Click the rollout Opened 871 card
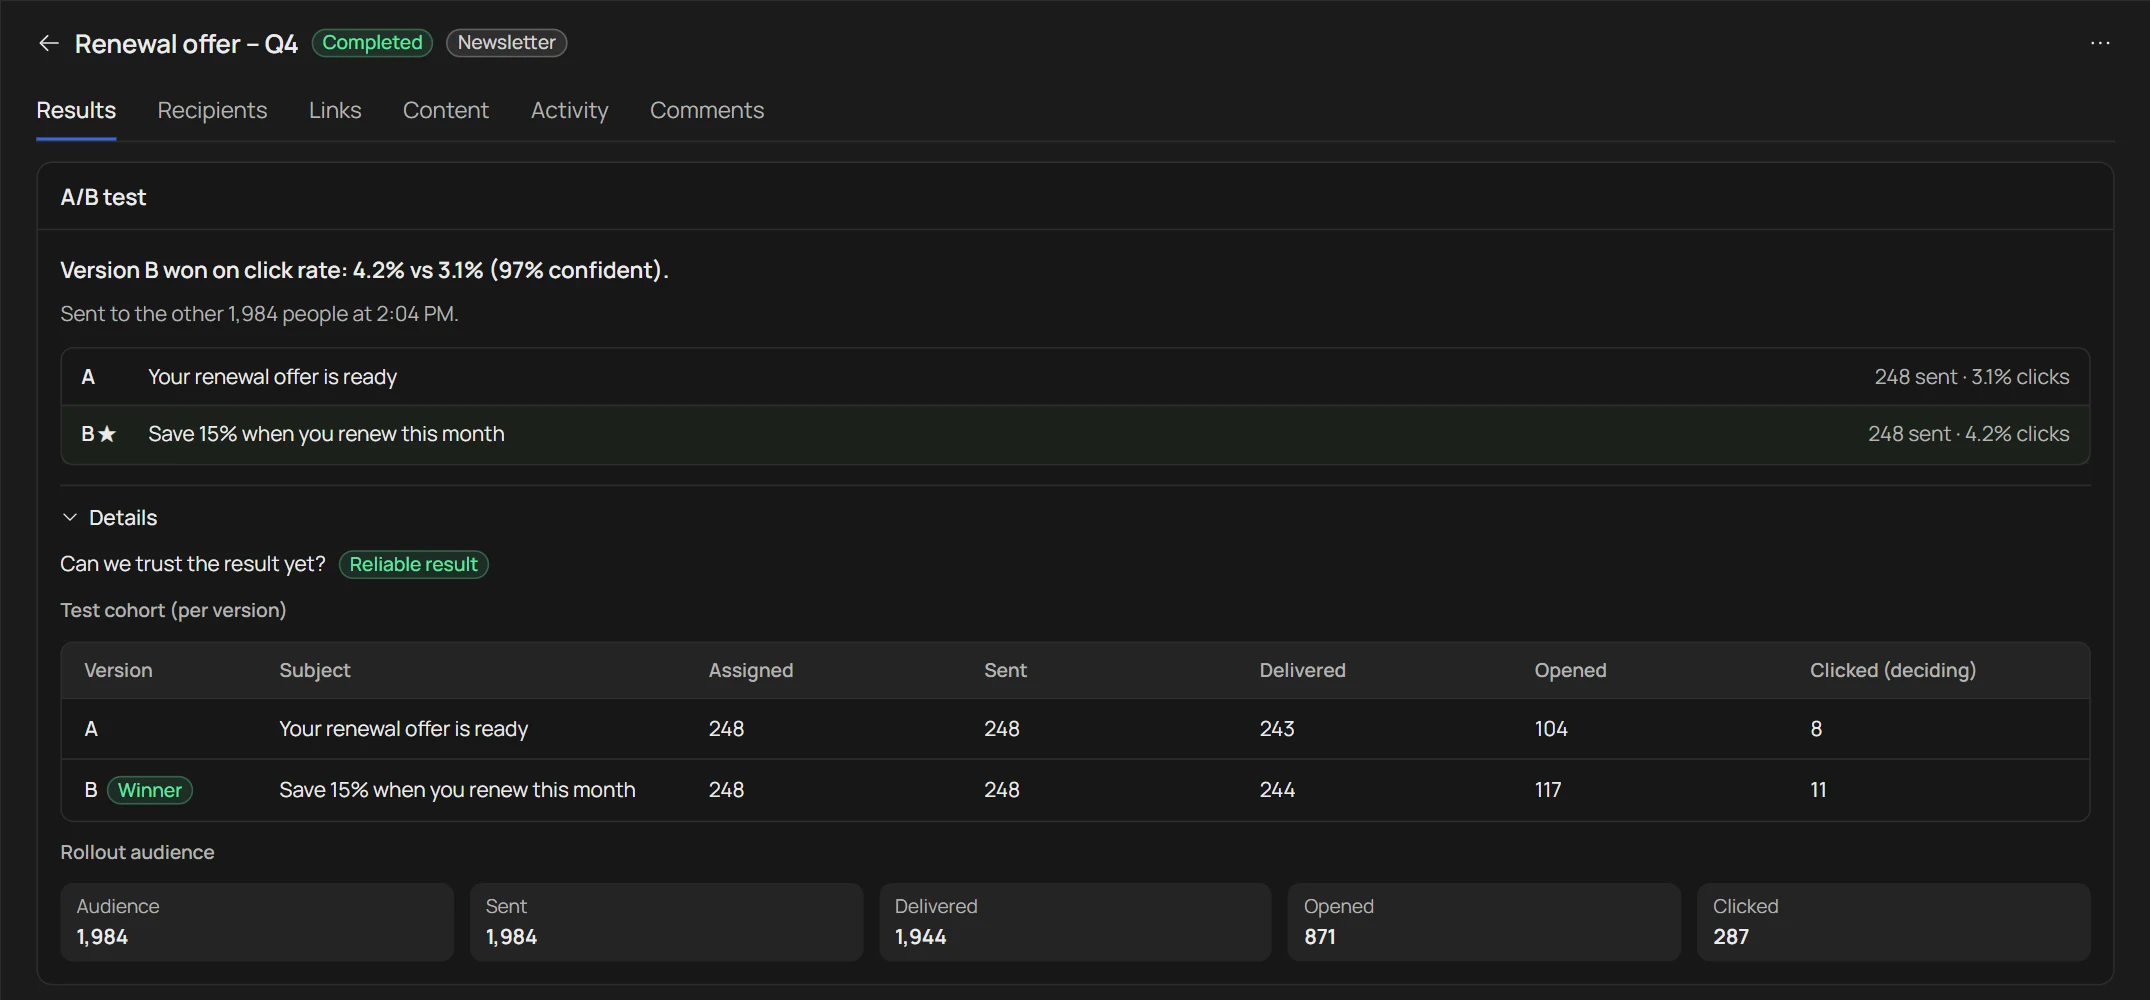This screenshot has width=2150, height=1000. pyautogui.click(x=1484, y=922)
